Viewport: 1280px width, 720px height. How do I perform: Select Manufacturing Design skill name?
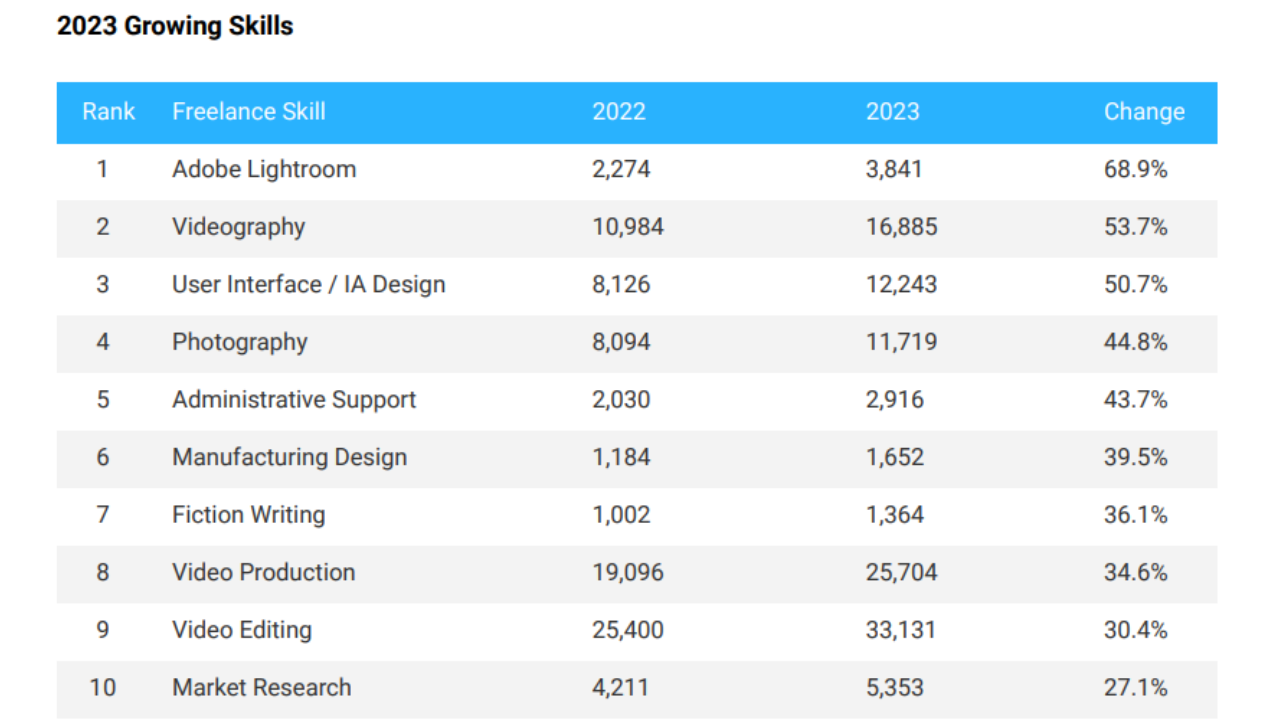tap(290, 457)
